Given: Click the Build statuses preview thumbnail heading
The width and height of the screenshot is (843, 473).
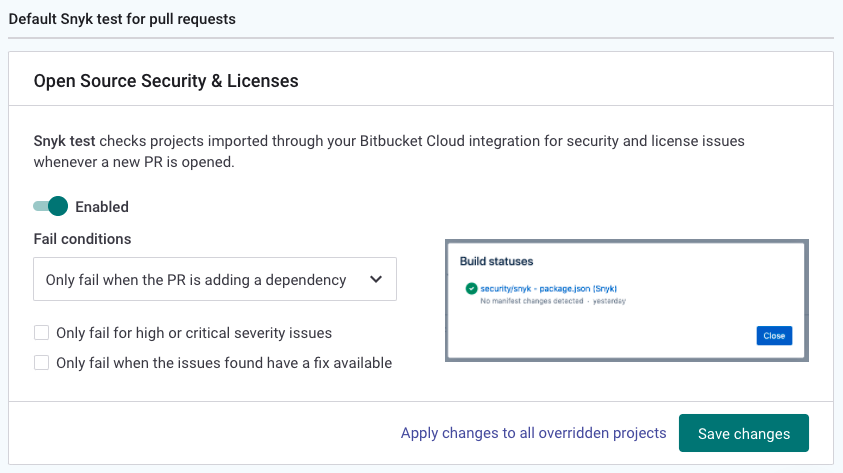Looking at the screenshot, I should [496, 261].
